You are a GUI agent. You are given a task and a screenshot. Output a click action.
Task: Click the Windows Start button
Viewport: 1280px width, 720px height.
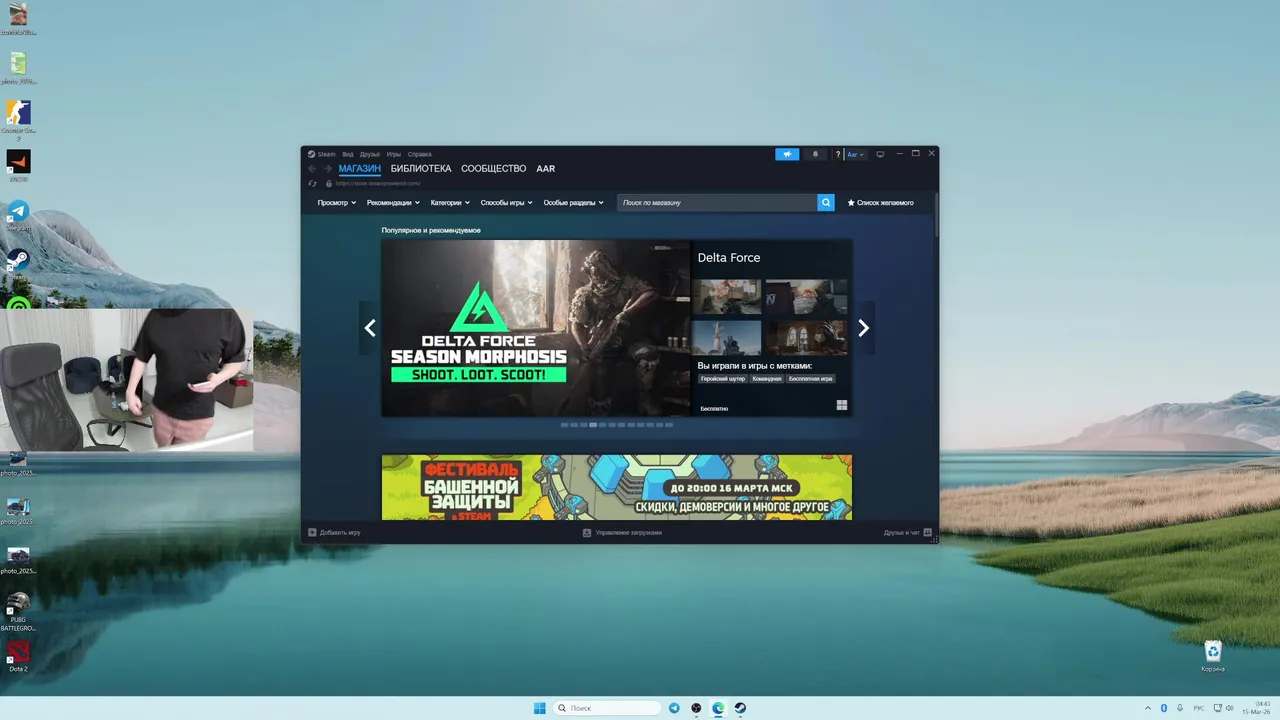click(540, 708)
